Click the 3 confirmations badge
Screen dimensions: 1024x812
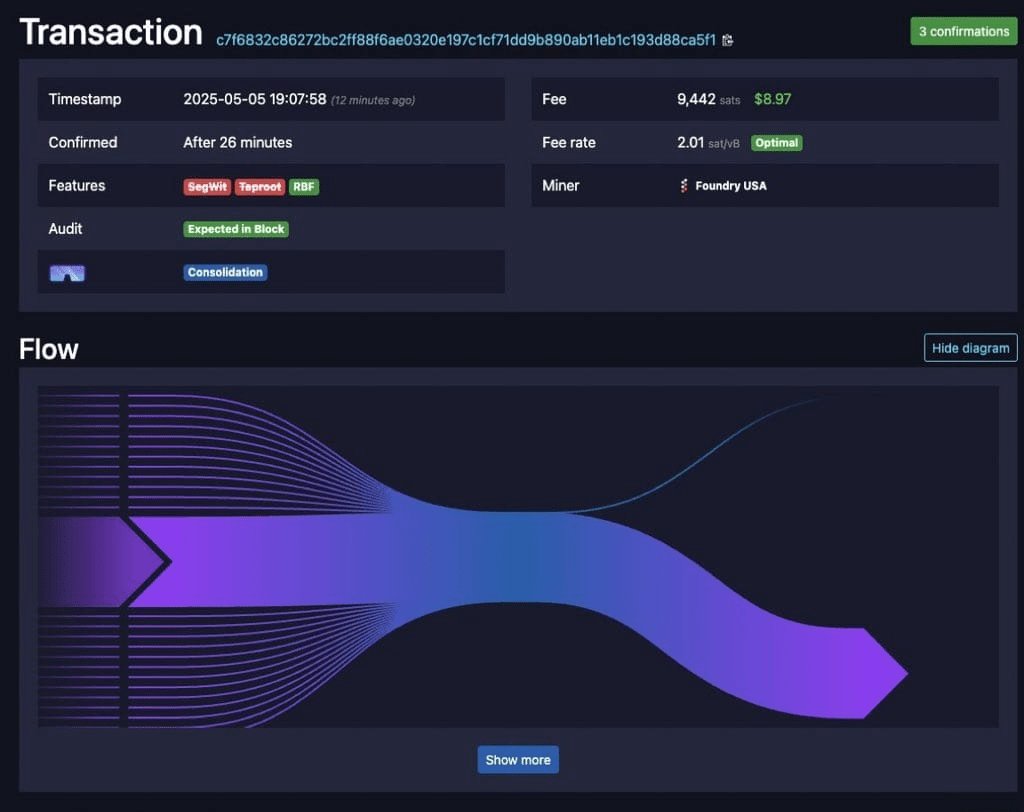coord(963,31)
